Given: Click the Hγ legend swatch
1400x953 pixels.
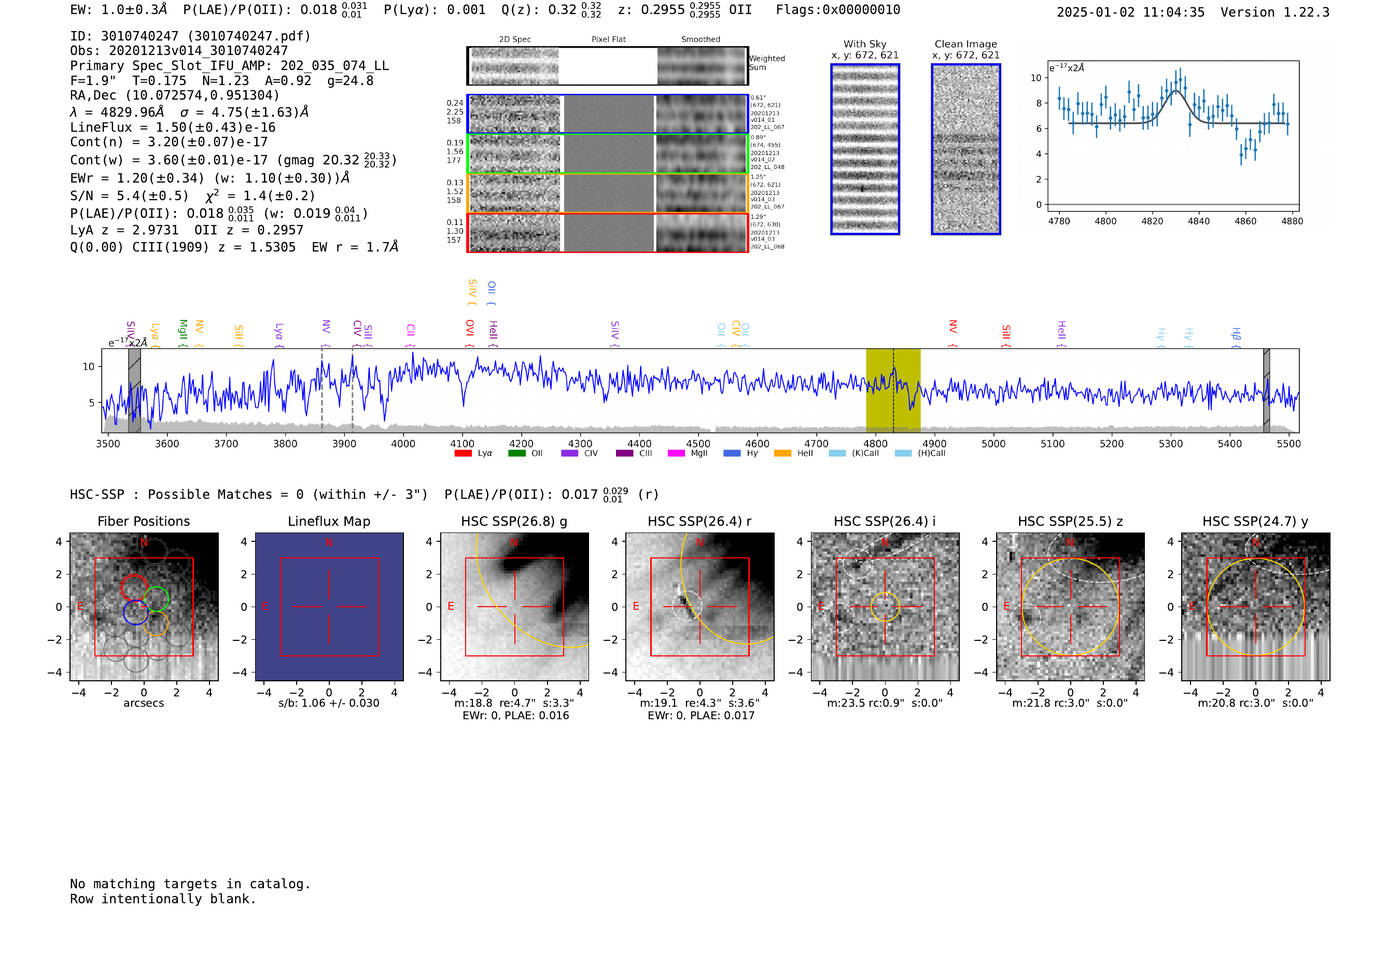Looking at the screenshot, I should [x=732, y=454].
